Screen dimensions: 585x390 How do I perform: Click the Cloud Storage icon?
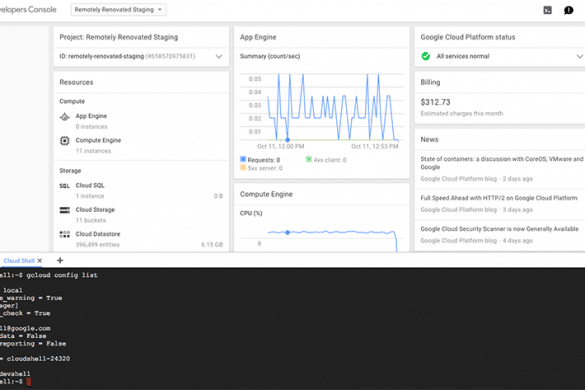[x=65, y=210]
